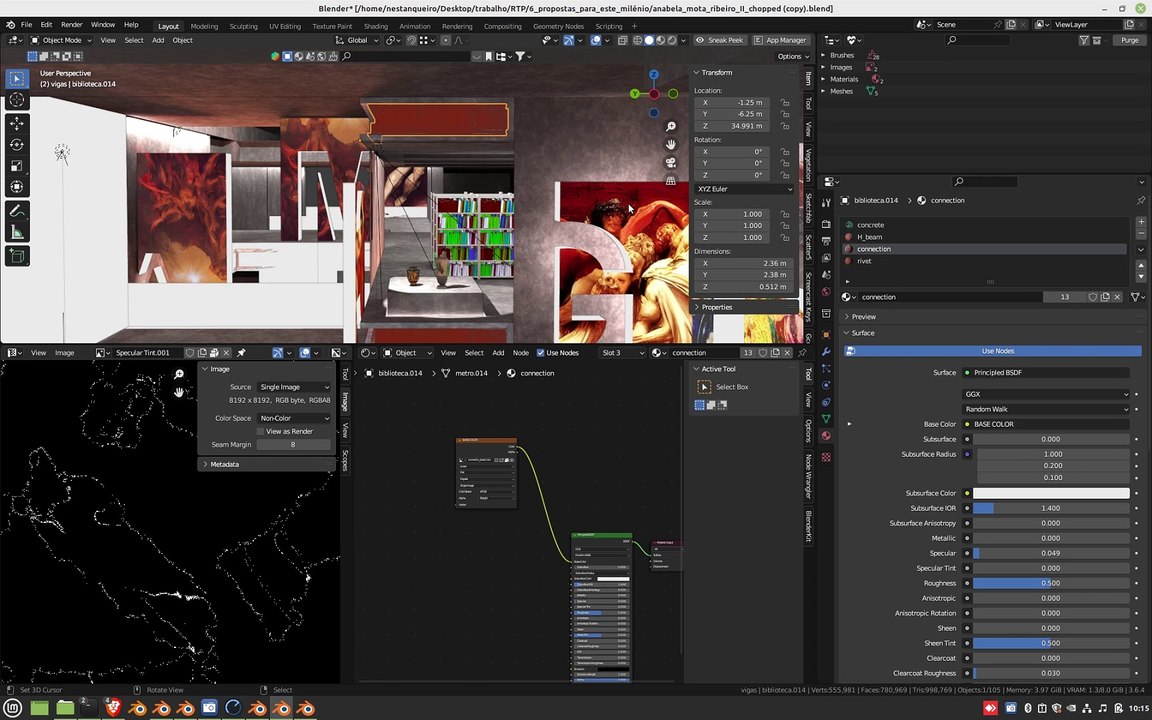This screenshot has width=1152, height=720.
Task: Click the viewport zoom magnifier icon
Action: click(x=670, y=126)
